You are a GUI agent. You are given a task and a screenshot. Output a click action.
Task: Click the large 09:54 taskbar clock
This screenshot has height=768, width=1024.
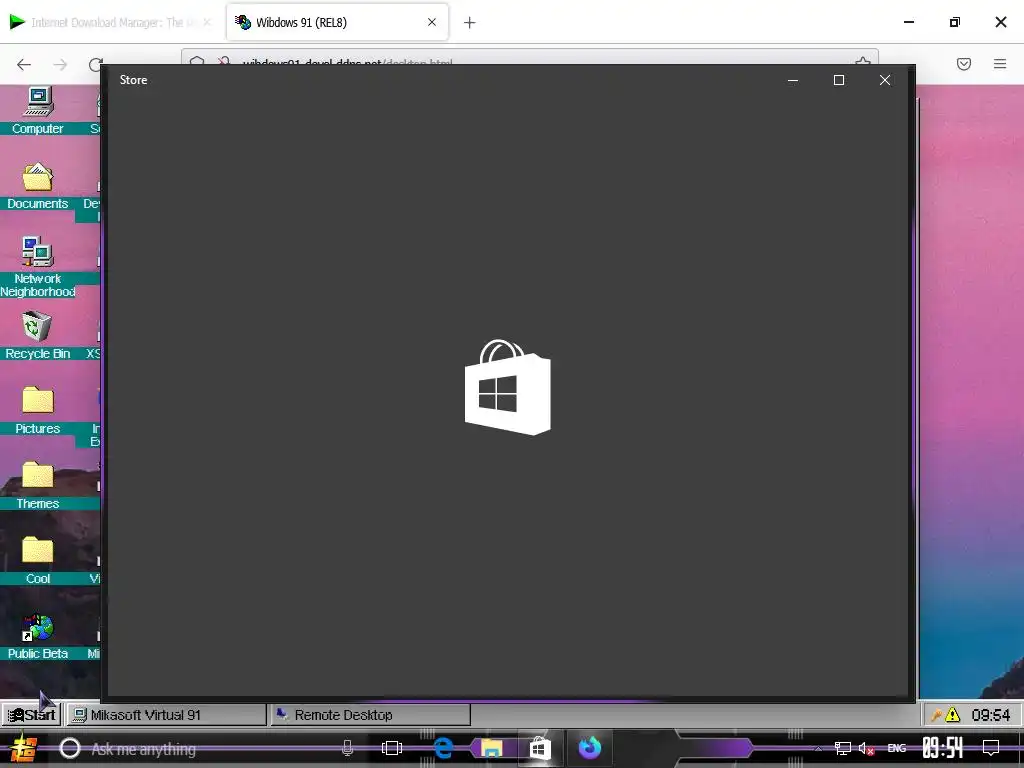tap(942, 748)
